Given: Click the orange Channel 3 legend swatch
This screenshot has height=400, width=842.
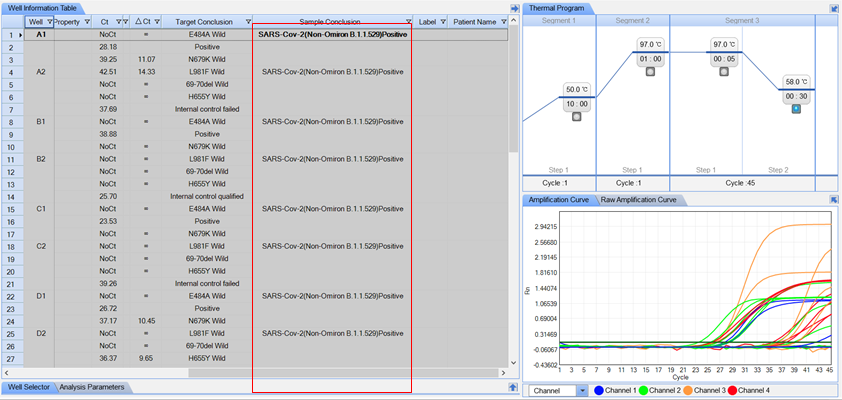Looking at the screenshot, I should click(x=686, y=390).
